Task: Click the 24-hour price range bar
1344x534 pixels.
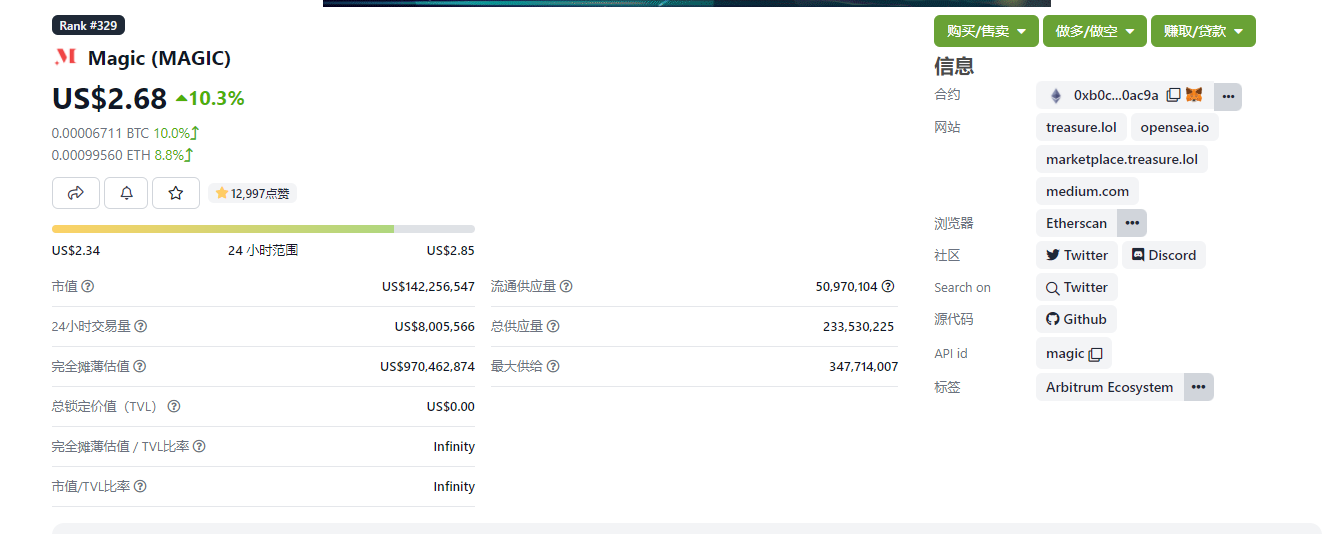Action: [263, 229]
